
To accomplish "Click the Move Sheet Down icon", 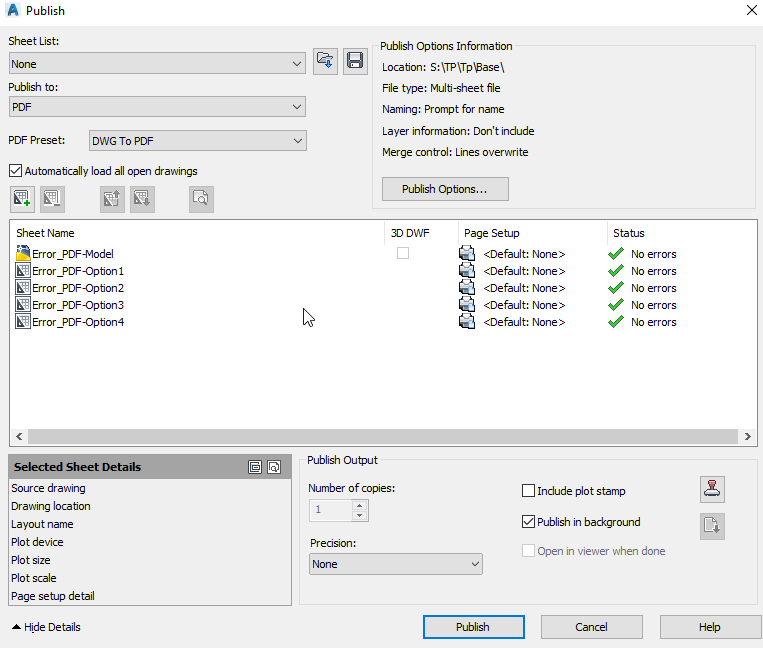I will (x=142, y=199).
